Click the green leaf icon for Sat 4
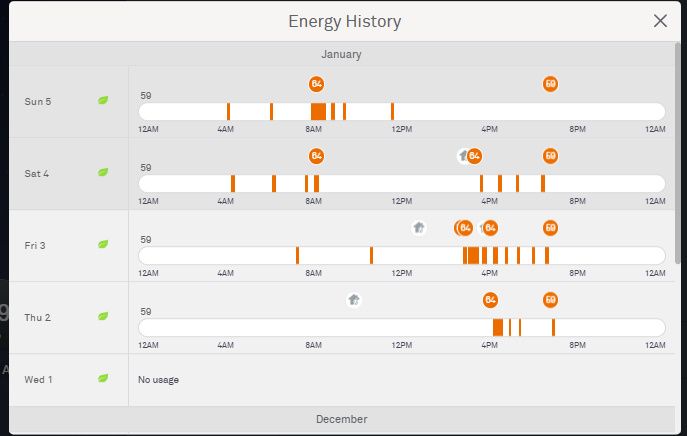687x436 pixels. click(103, 173)
